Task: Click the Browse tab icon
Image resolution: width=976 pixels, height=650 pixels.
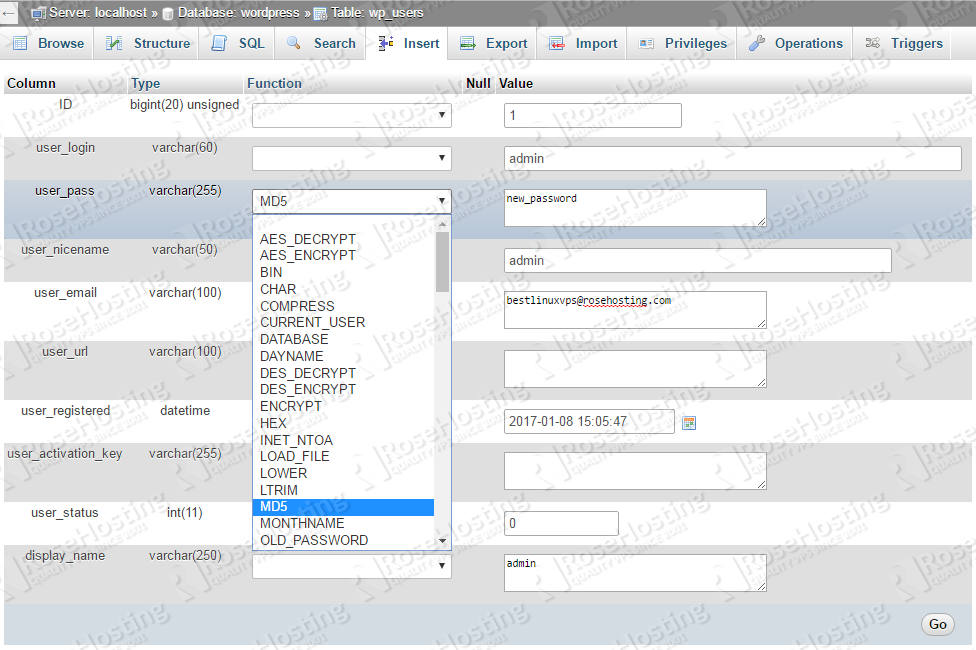Action: pos(21,43)
